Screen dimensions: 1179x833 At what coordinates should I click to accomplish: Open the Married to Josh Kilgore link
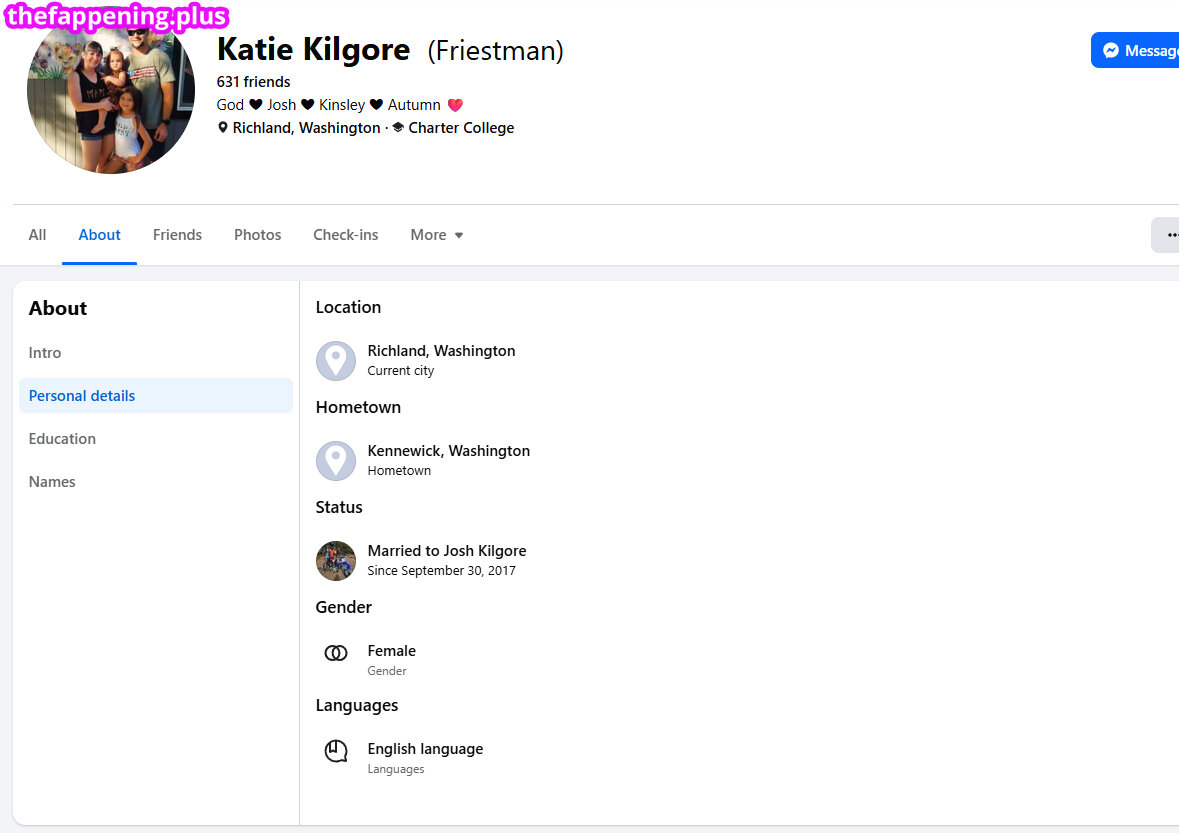tap(447, 551)
